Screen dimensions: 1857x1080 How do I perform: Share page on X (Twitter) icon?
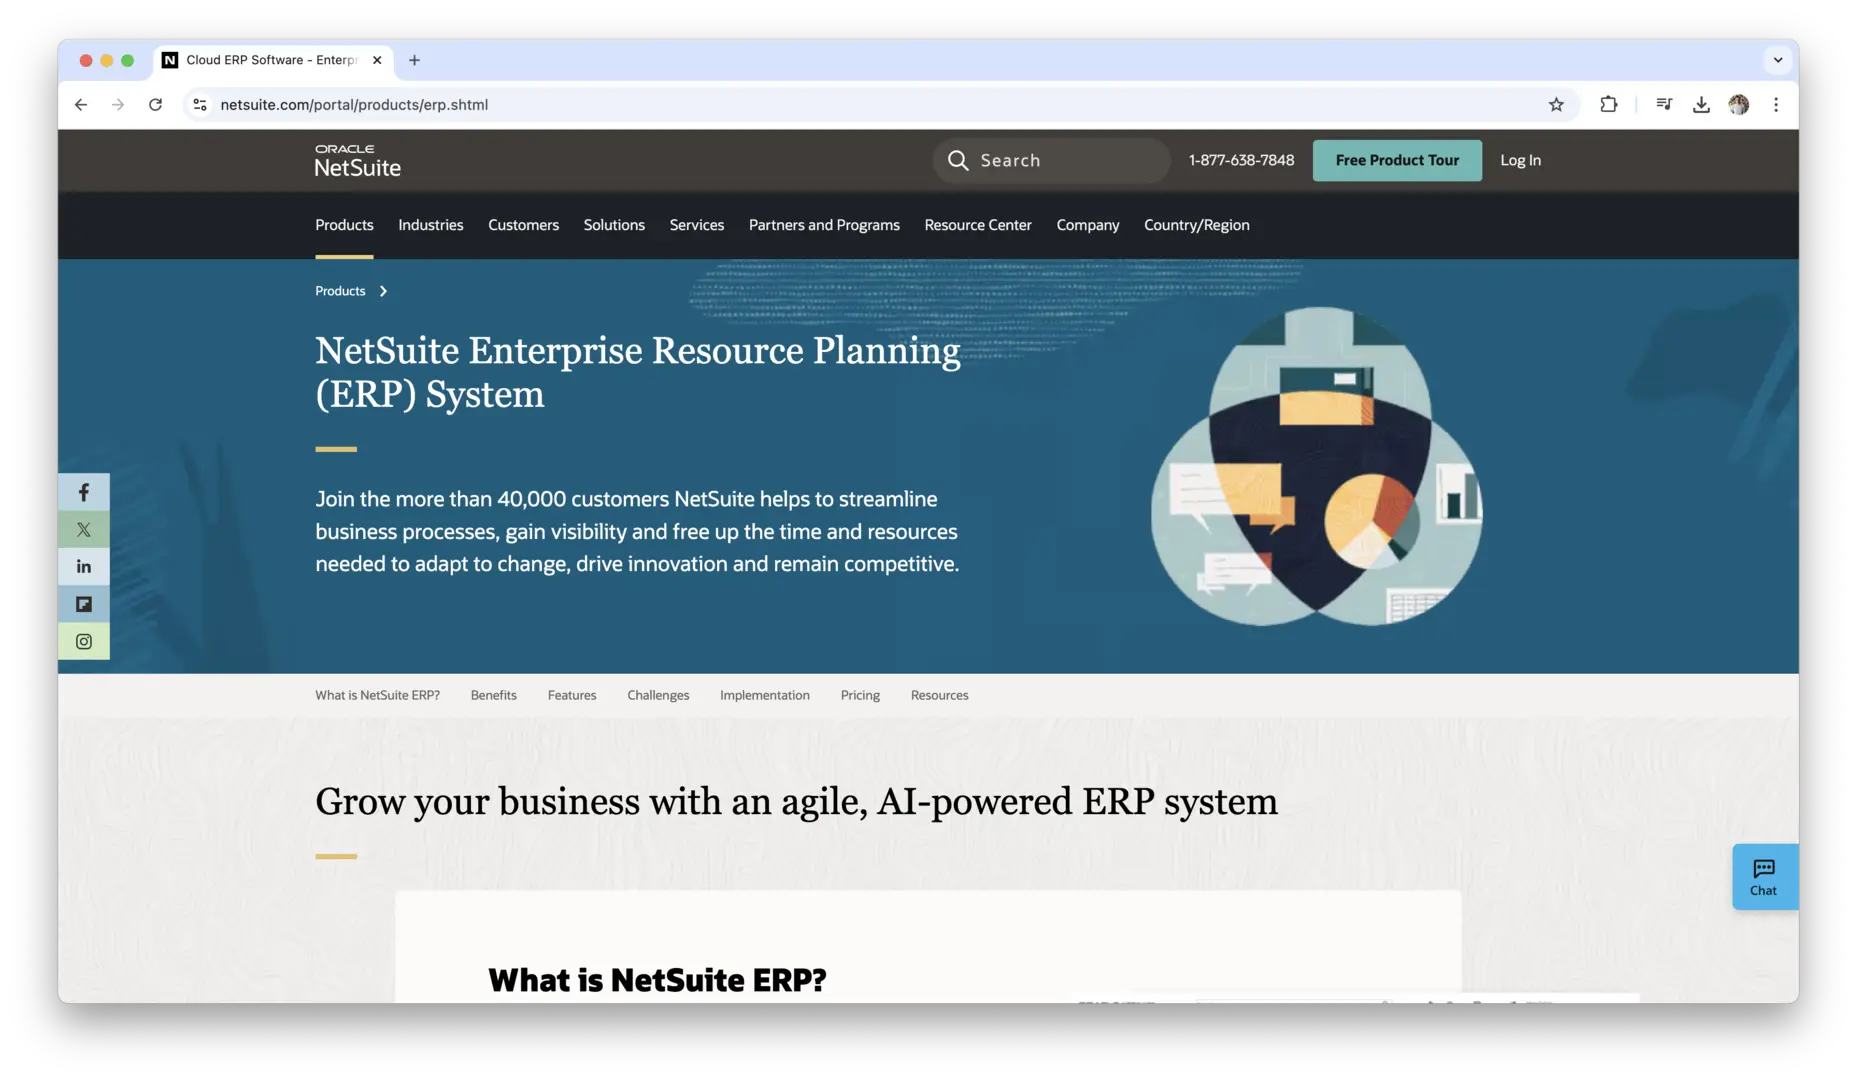point(84,530)
